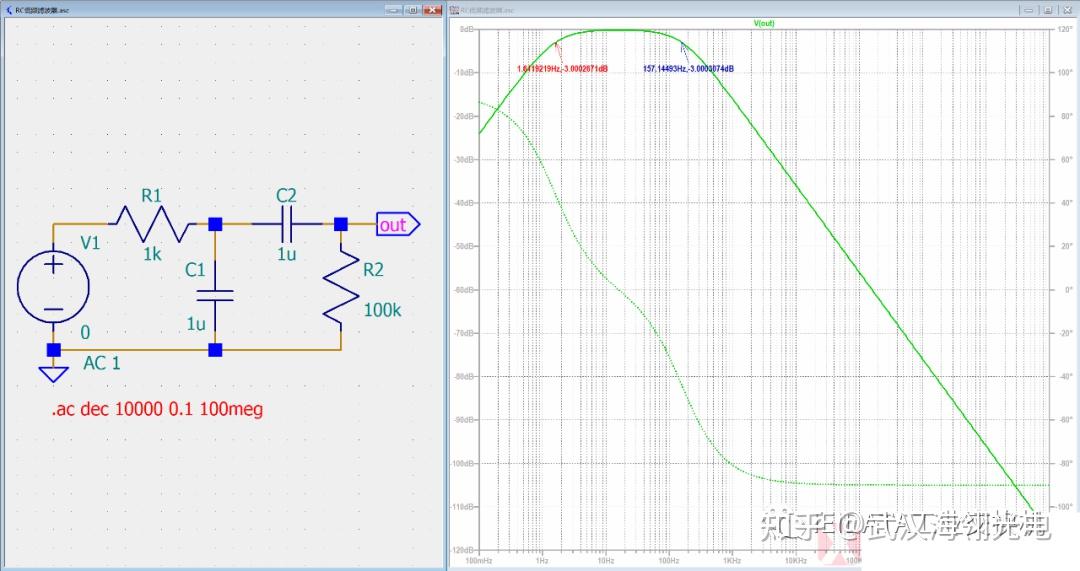Close the waveform plot window
Viewport: 1080px width, 571px height.
point(1068,10)
